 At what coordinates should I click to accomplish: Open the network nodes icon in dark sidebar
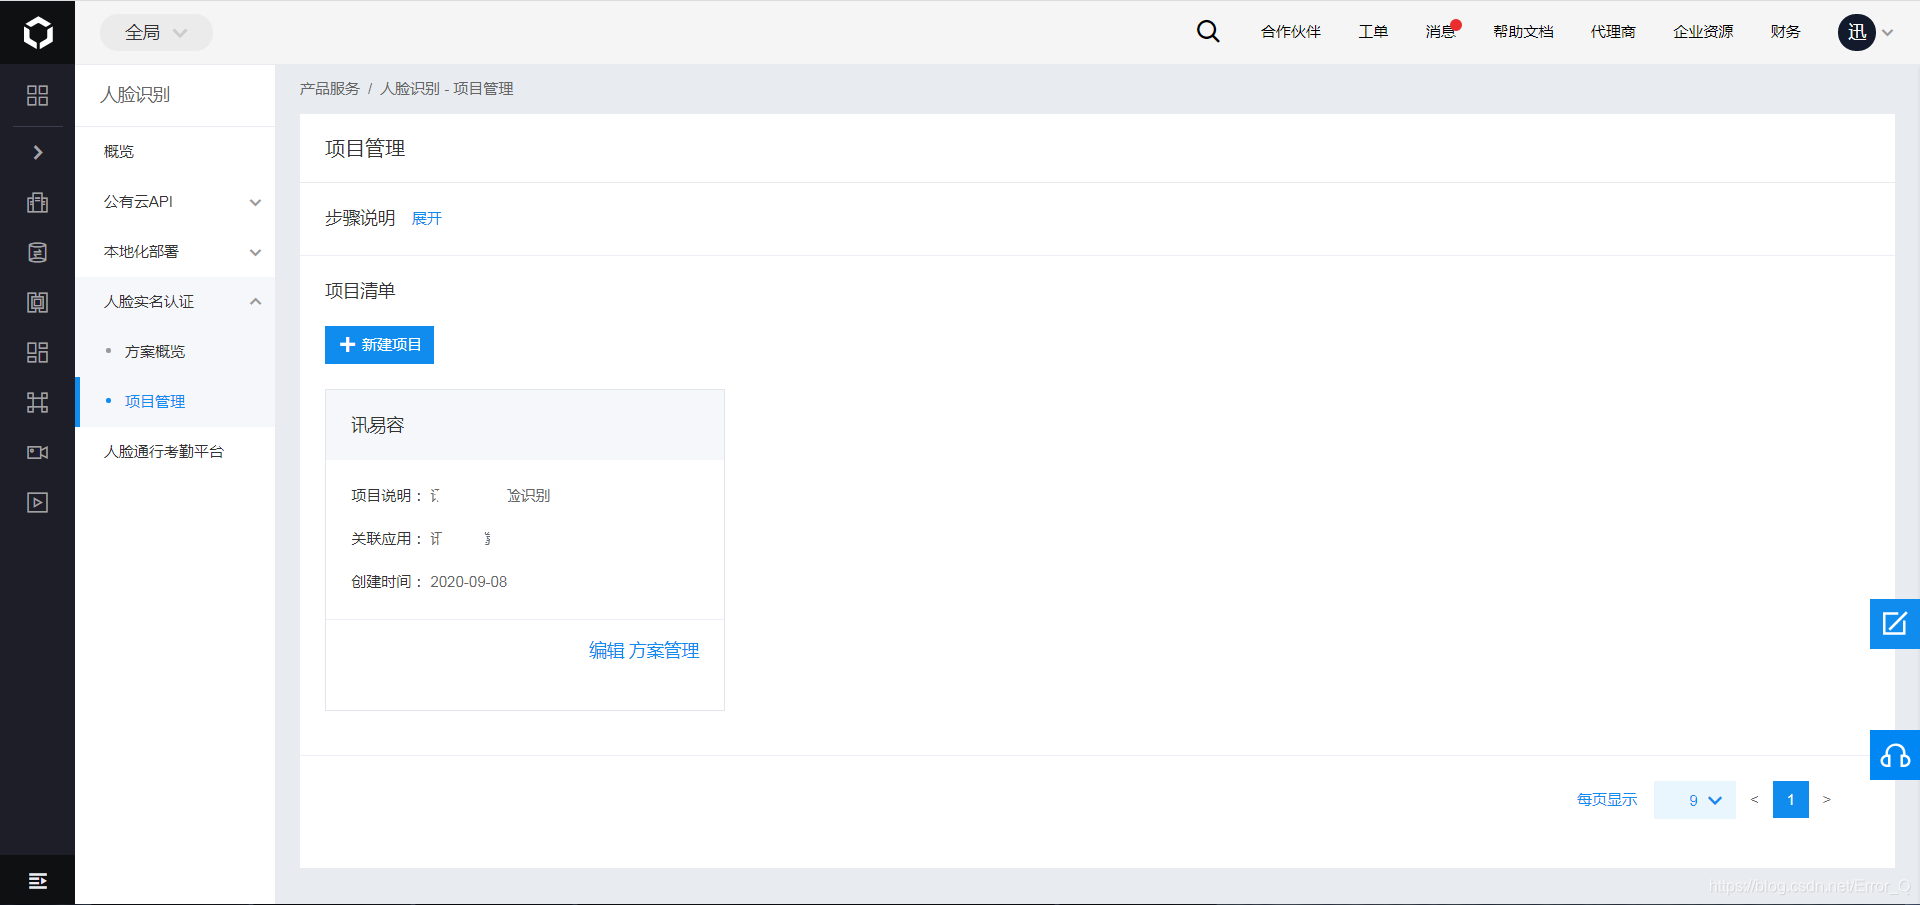(37, 402)
